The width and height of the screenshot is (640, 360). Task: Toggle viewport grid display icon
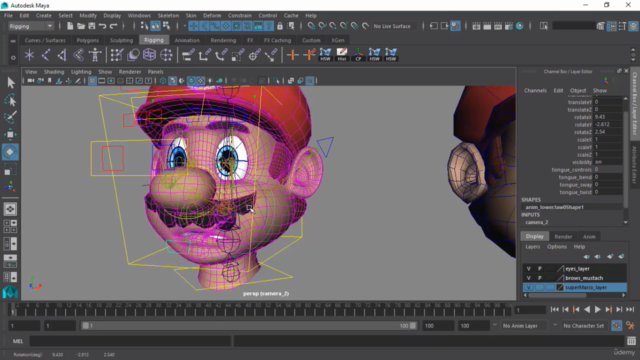pyautogui.click(x=92, y=81)
